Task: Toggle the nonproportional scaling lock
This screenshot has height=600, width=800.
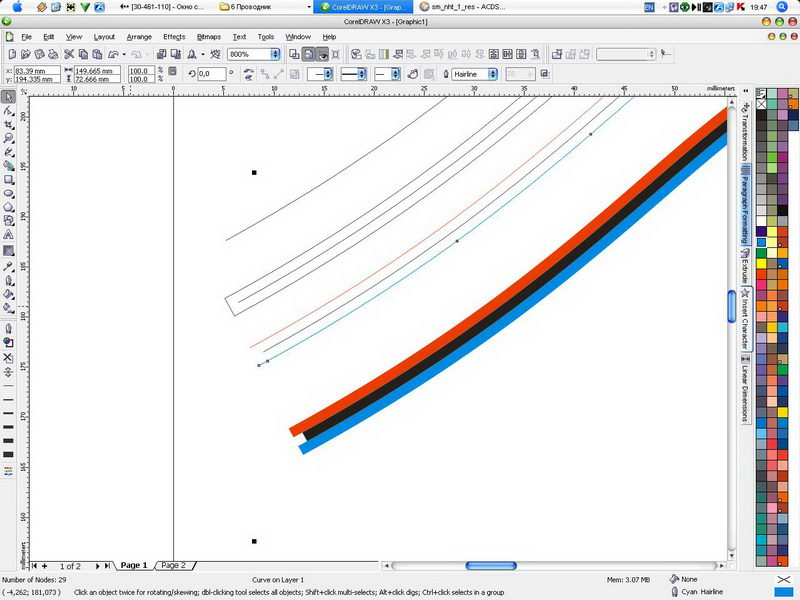Action: (172, 71)
